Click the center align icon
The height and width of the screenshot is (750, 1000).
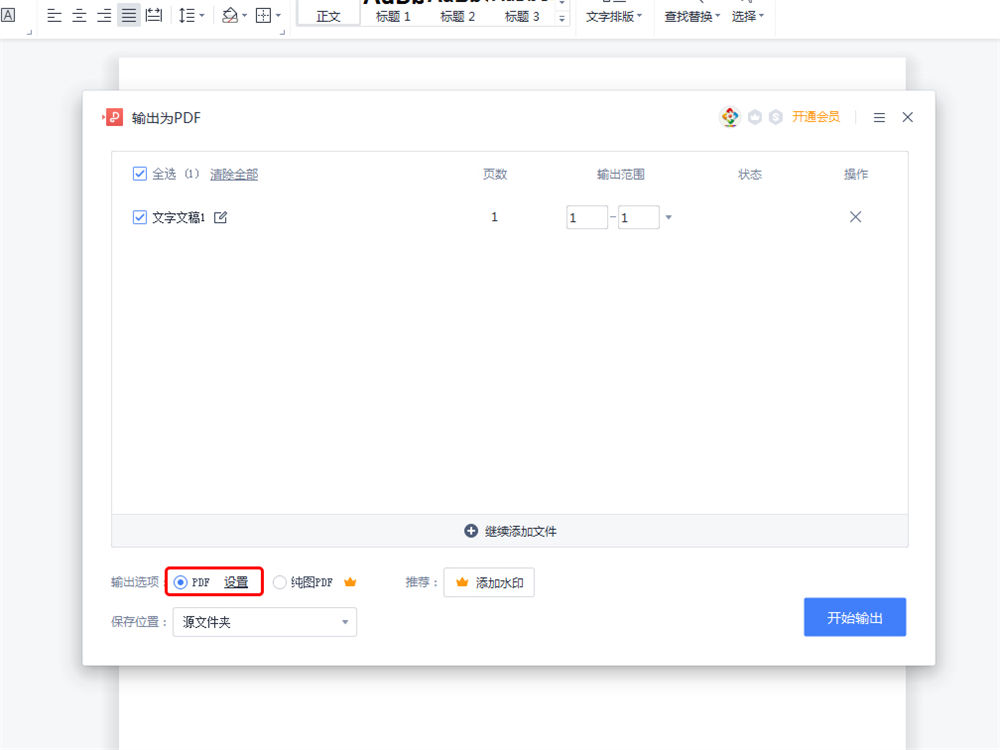79,16
